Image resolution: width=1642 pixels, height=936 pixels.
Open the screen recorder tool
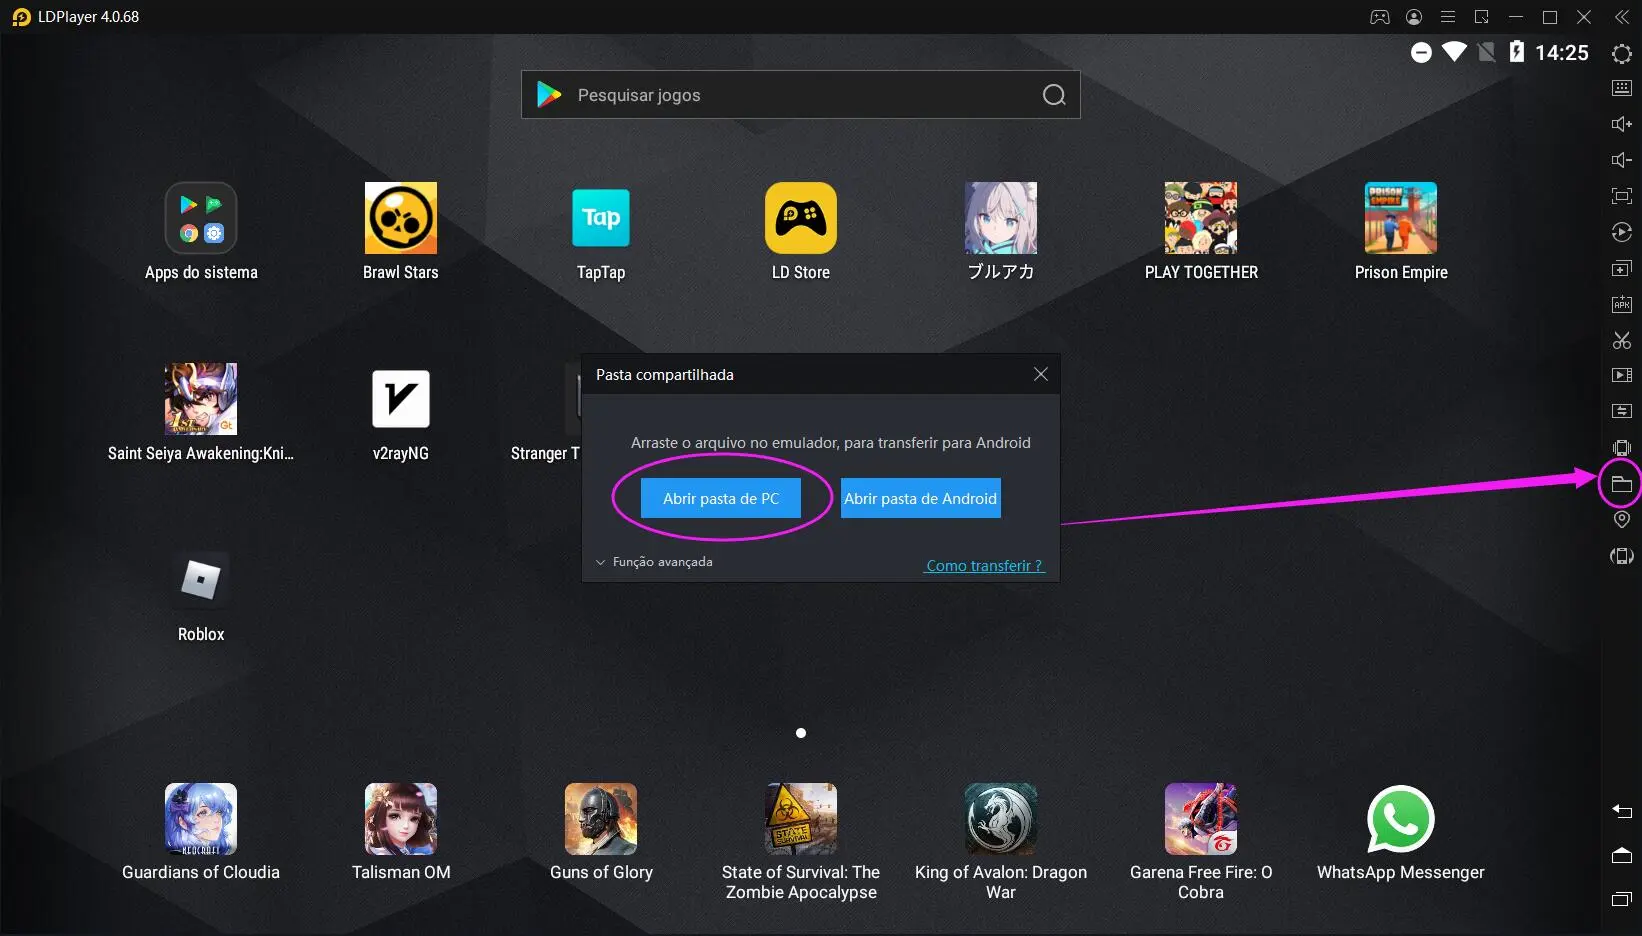point(1621,376)
